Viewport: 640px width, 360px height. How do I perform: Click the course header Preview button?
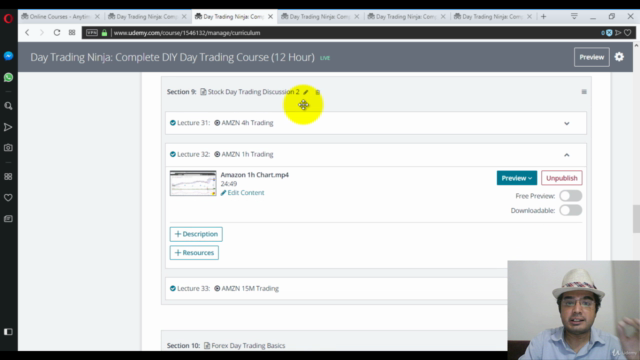592,57
